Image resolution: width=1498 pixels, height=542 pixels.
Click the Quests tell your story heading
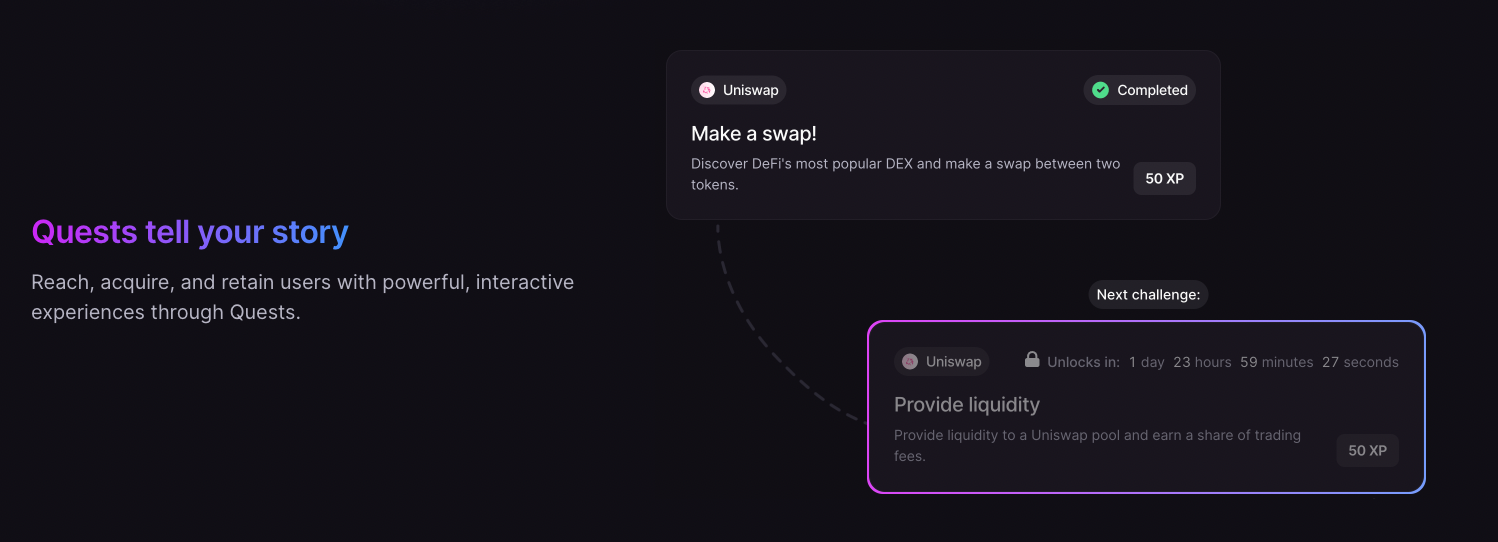tap(190, 233)
